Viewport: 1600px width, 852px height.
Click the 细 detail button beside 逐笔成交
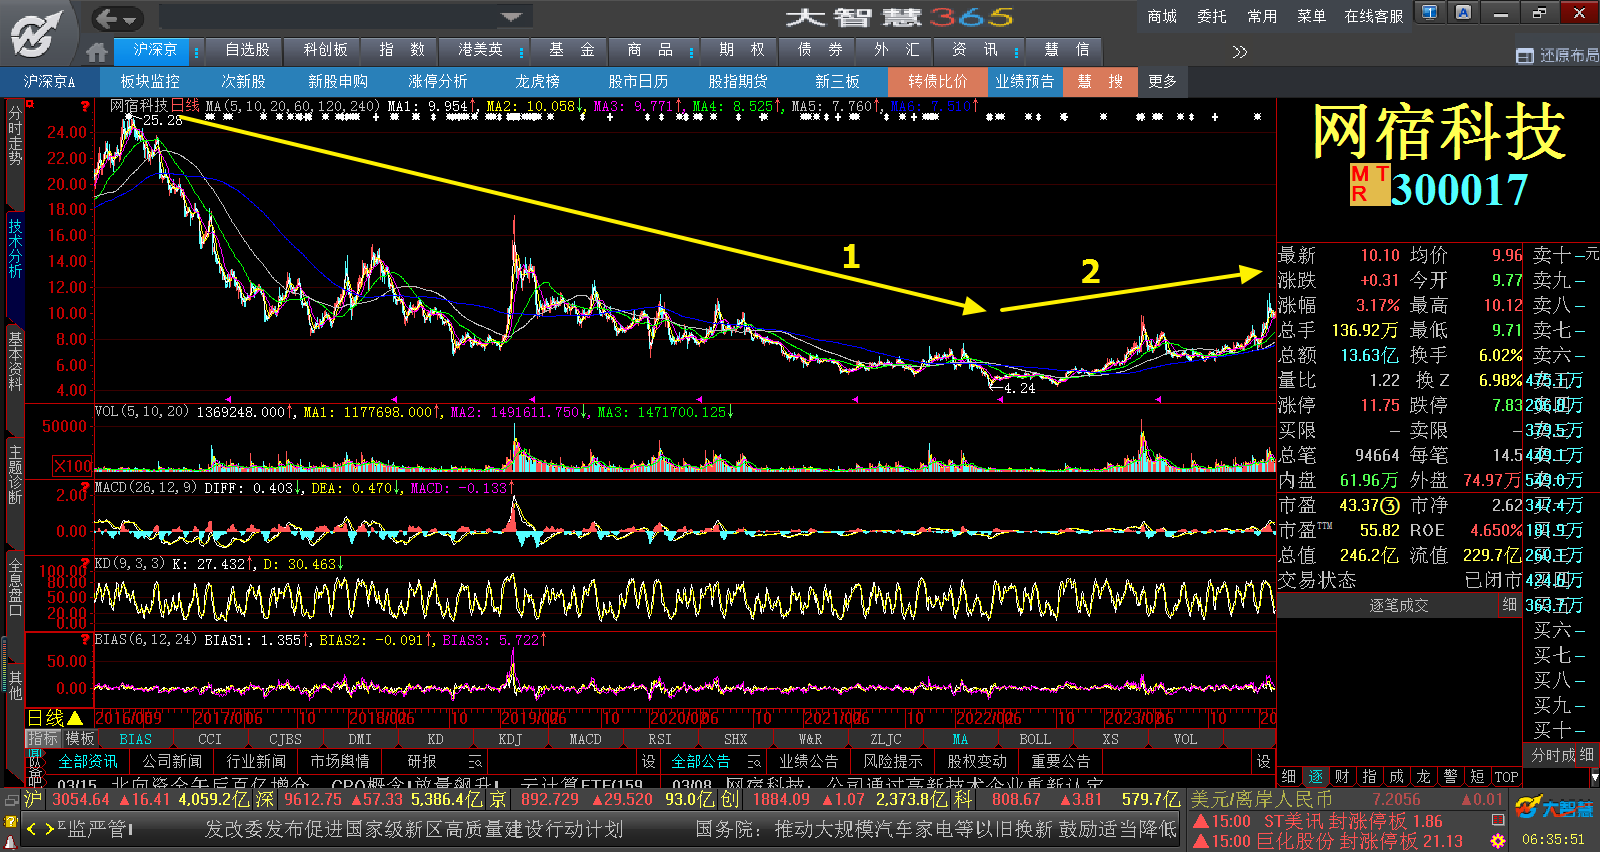click(1509, 604)
